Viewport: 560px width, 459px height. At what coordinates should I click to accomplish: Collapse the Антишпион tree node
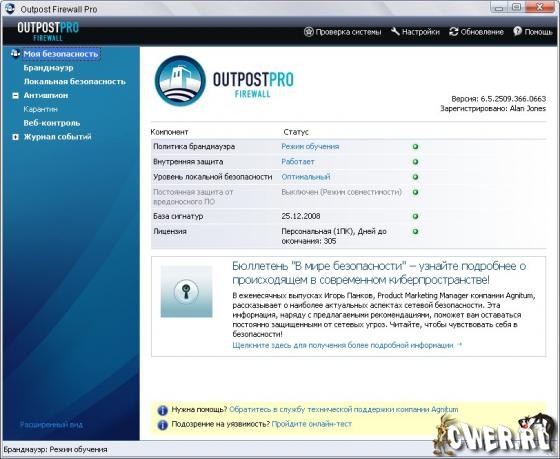15,95
